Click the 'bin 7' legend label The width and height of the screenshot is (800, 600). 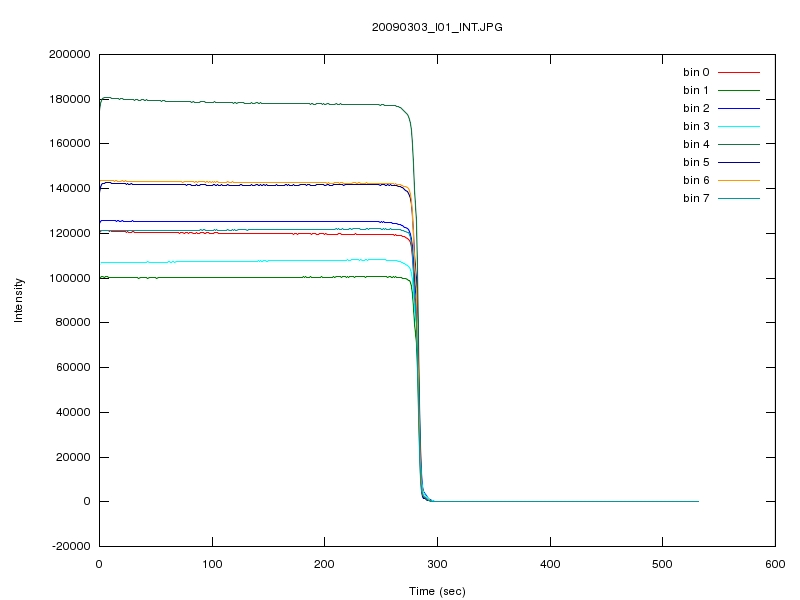point(696,198)
